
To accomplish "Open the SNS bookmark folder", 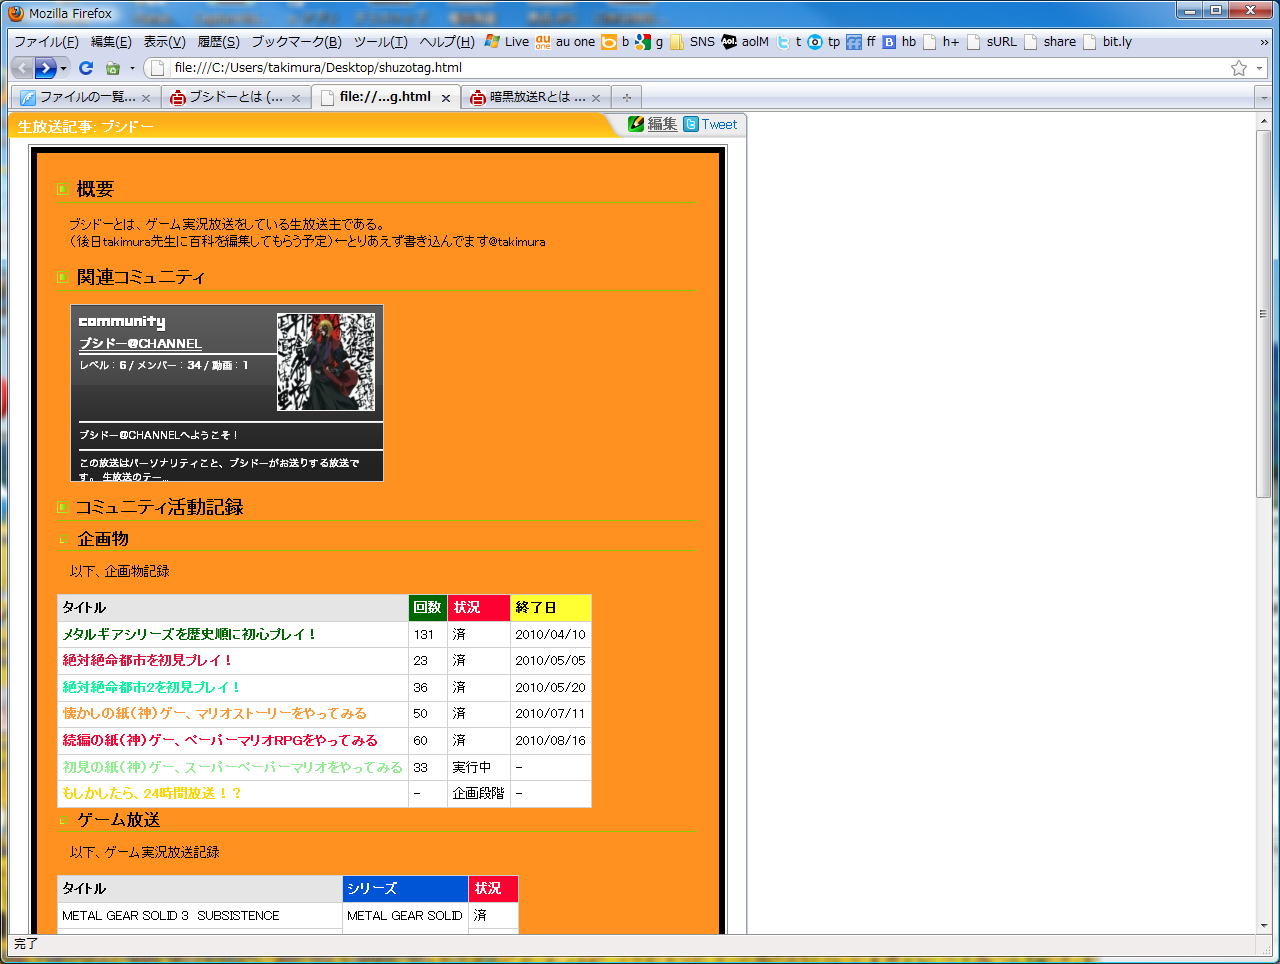I will click(692, 42).
